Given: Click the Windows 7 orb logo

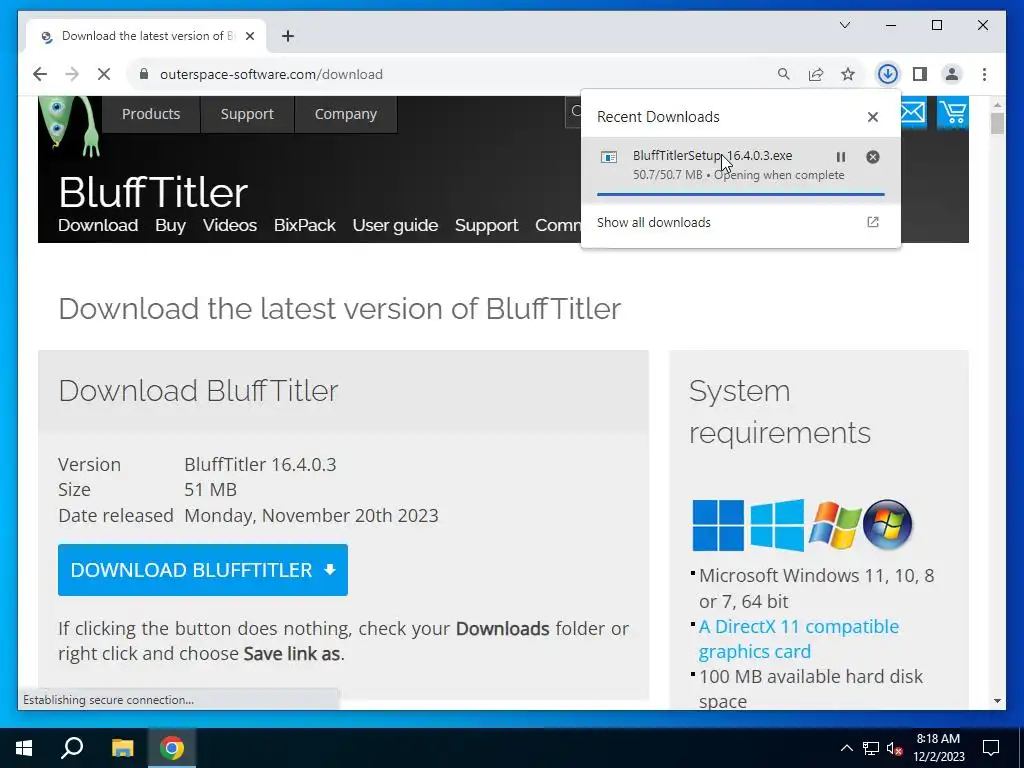Looking at the screenshot, I should [888, 524].
